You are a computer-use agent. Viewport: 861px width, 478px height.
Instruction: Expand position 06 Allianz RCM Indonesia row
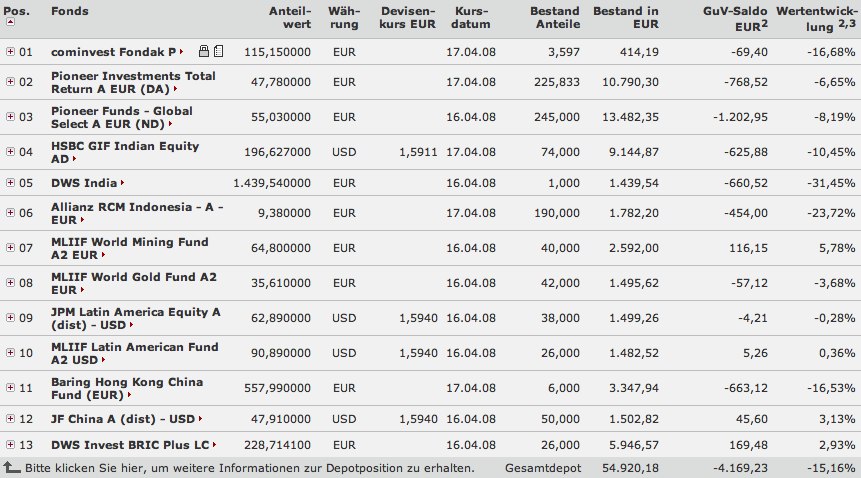(10, 213)
